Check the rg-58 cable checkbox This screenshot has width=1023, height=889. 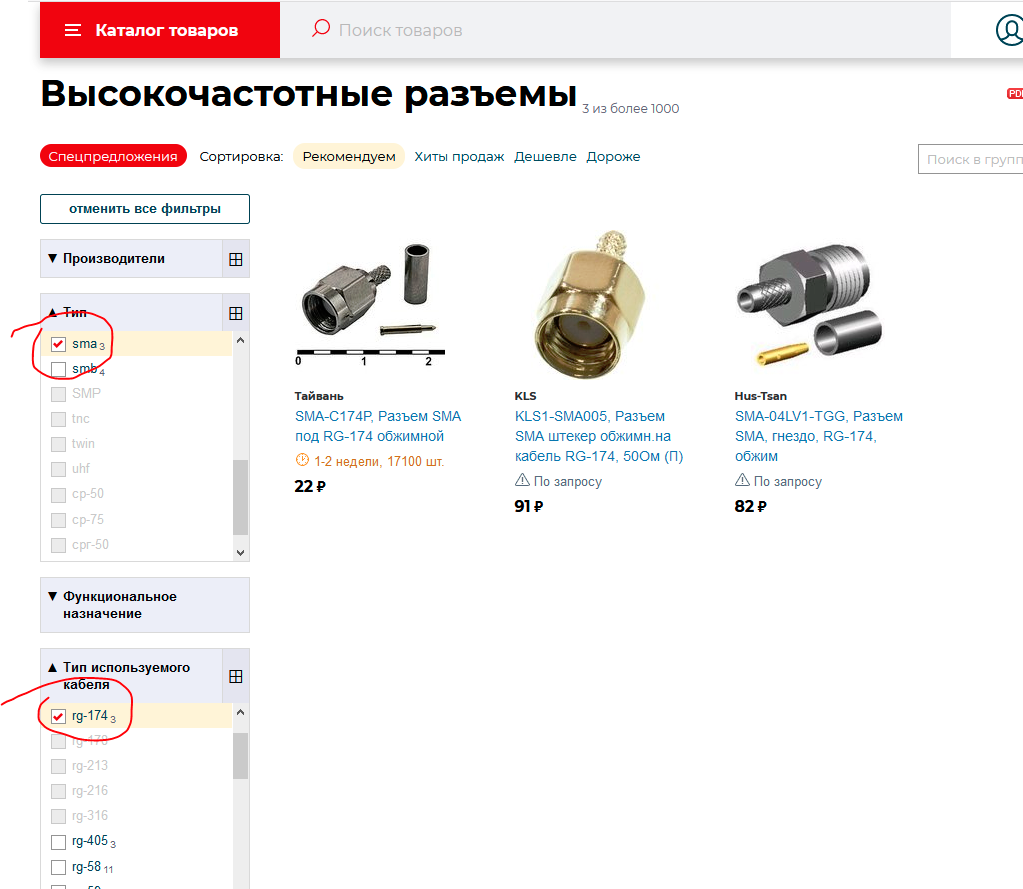(58, 867)
